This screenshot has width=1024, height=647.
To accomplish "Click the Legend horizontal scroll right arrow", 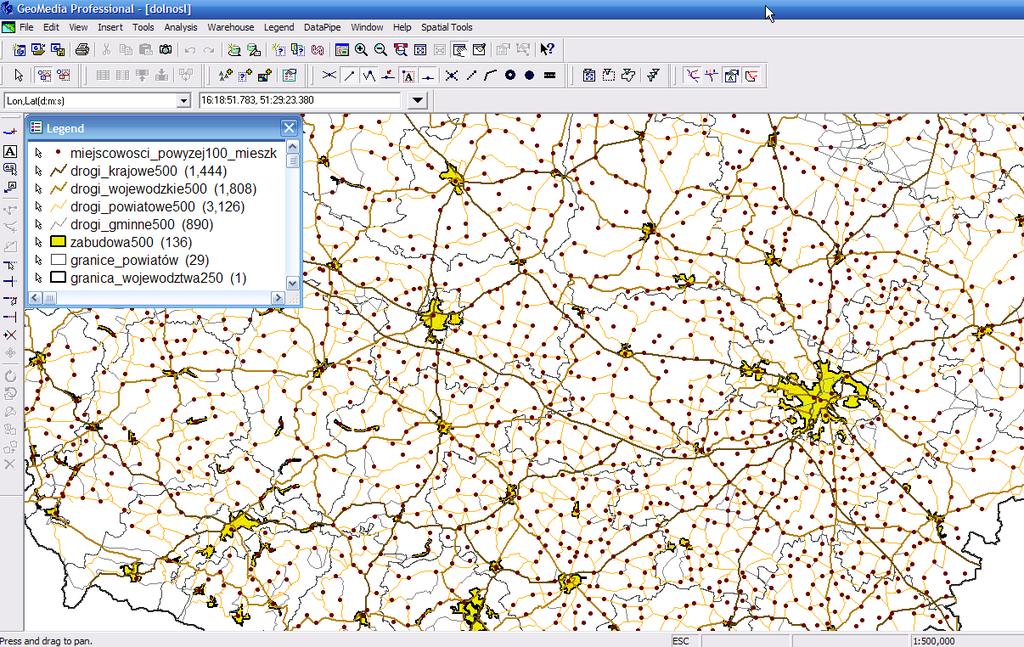I will click(278, 298).
